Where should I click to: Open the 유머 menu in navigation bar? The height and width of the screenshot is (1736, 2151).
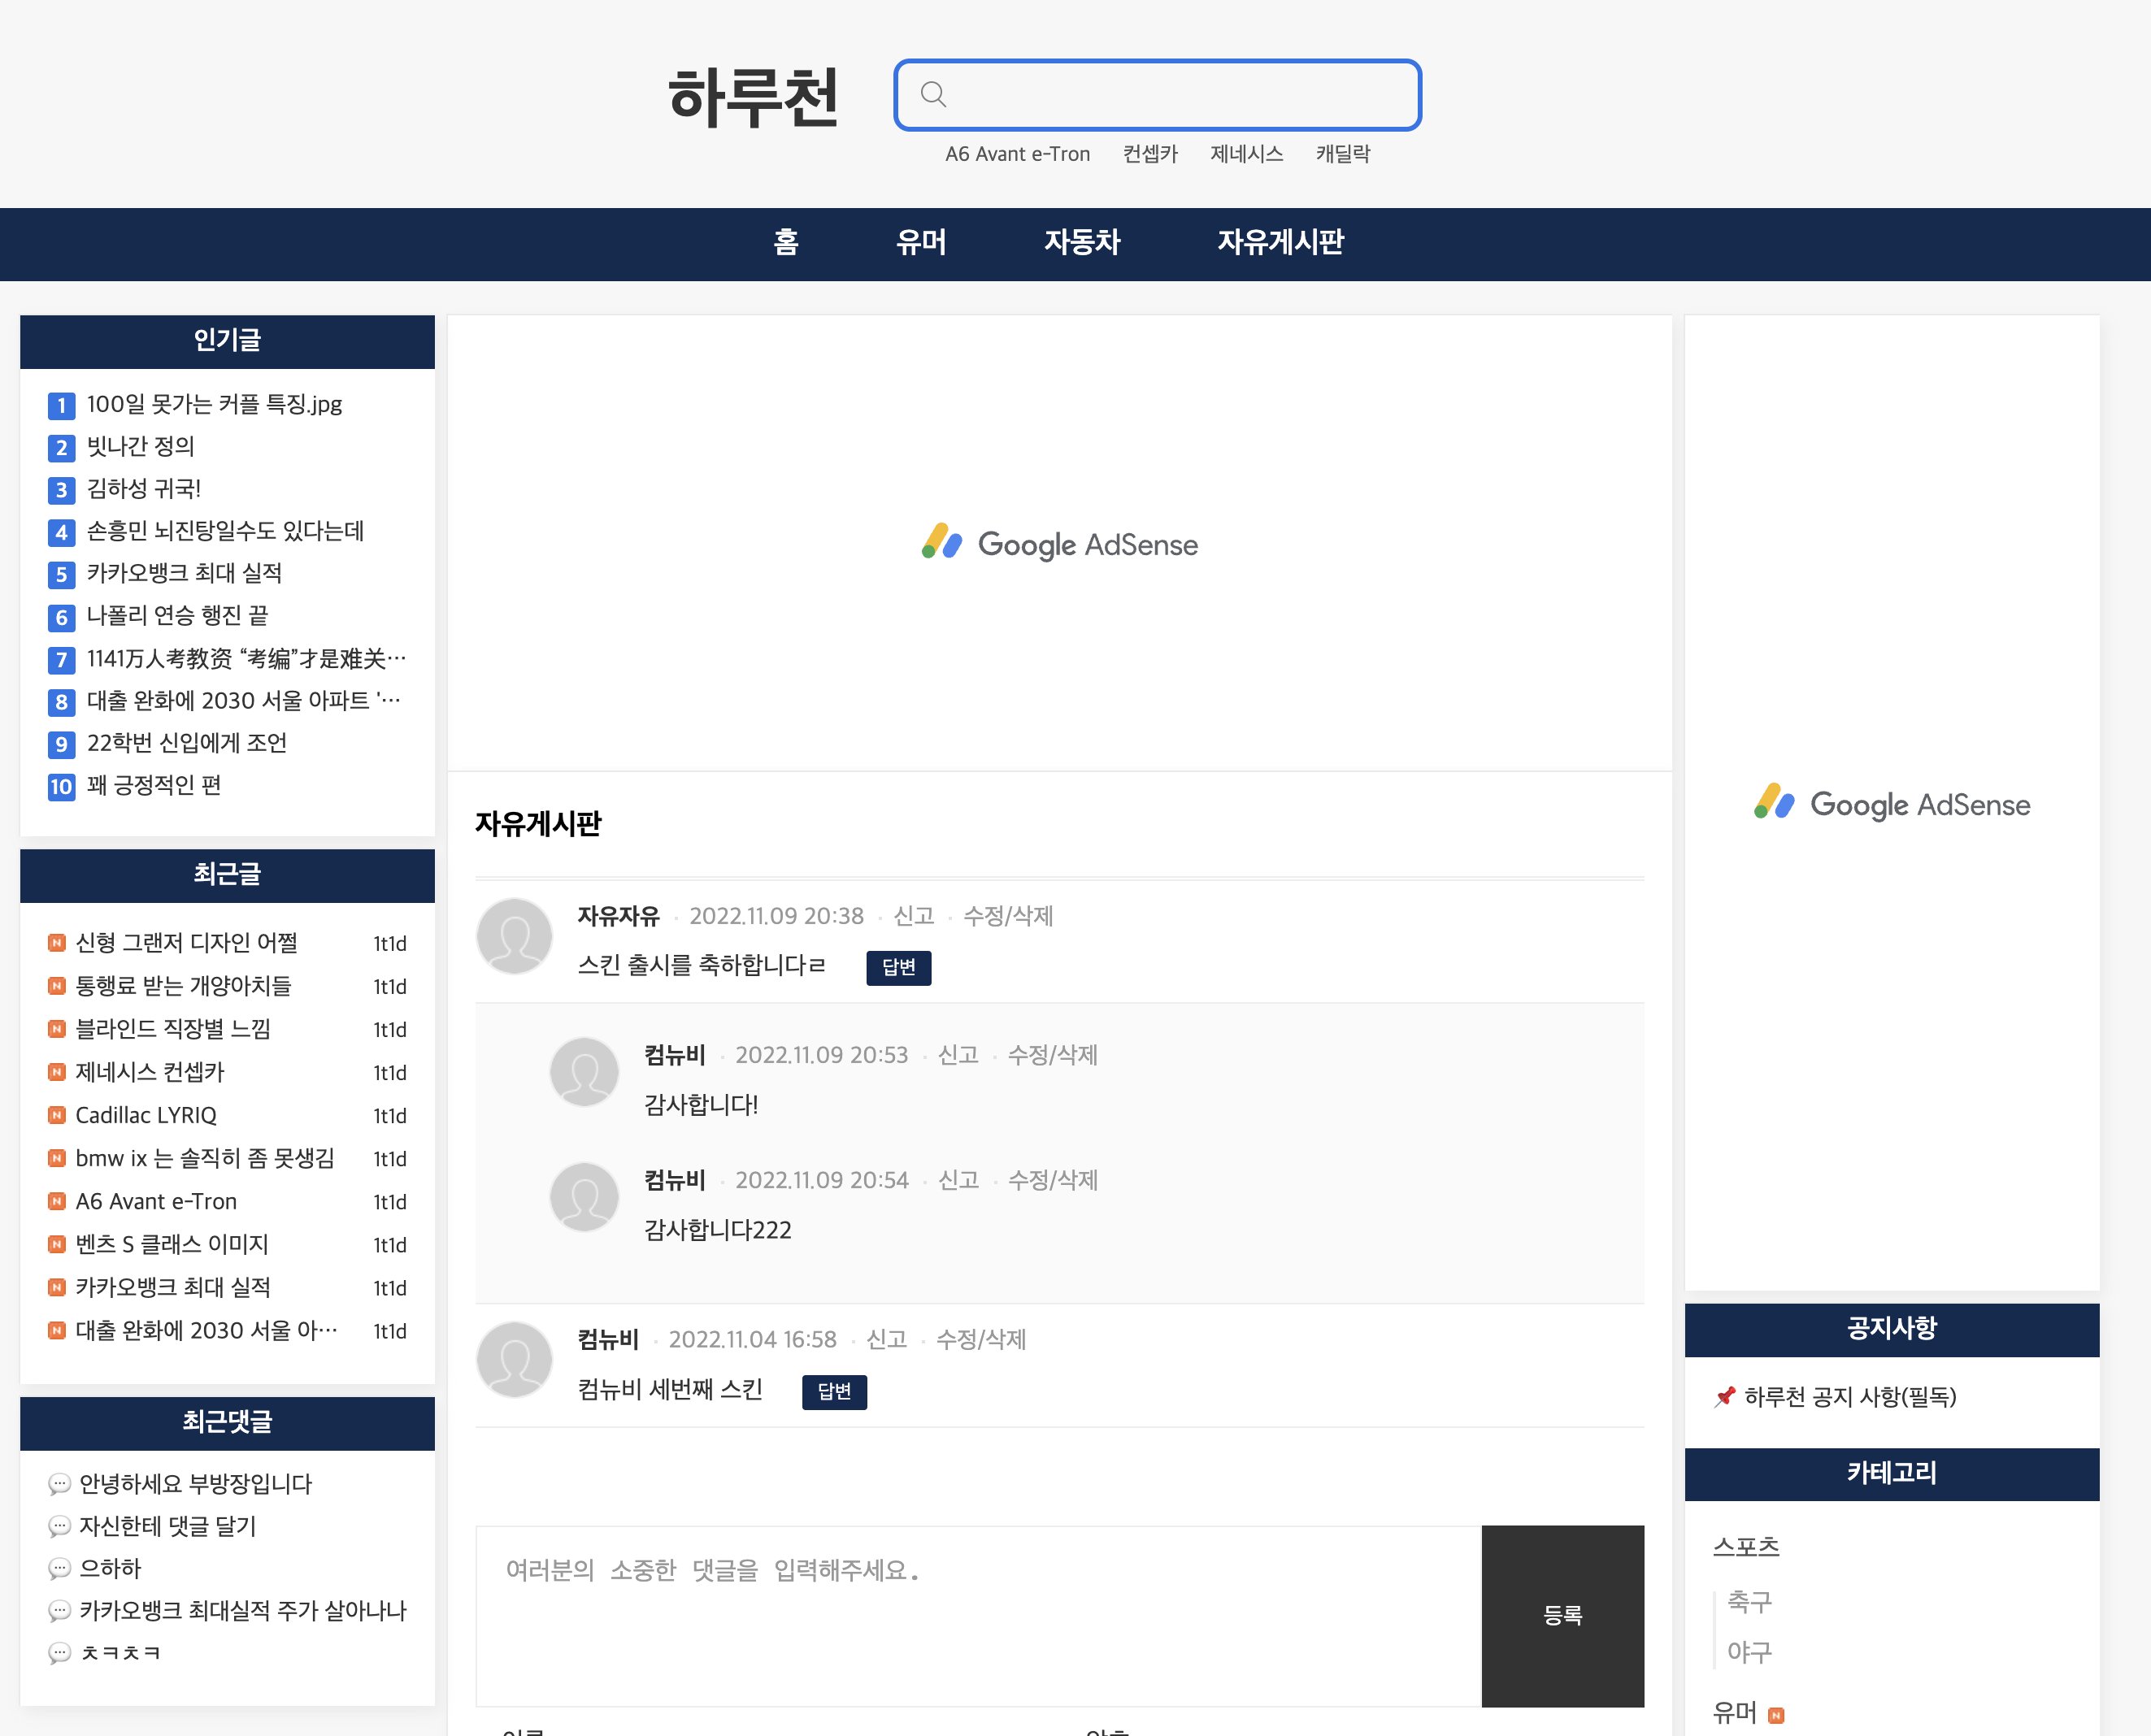coord(920,242)
